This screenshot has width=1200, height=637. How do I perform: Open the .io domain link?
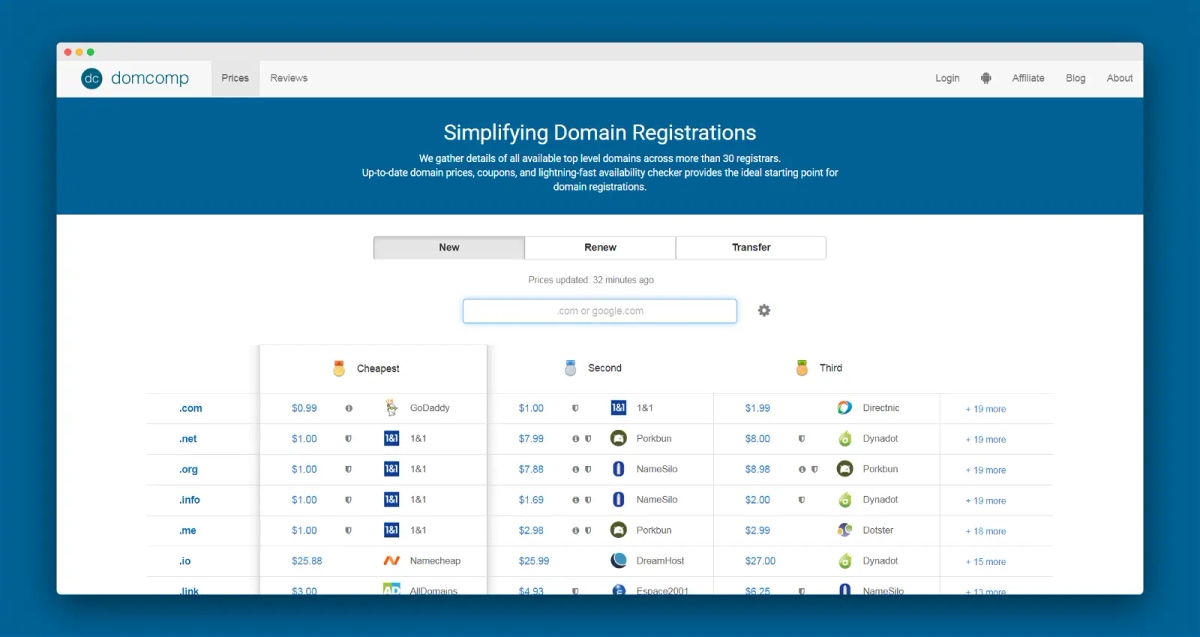185,561
